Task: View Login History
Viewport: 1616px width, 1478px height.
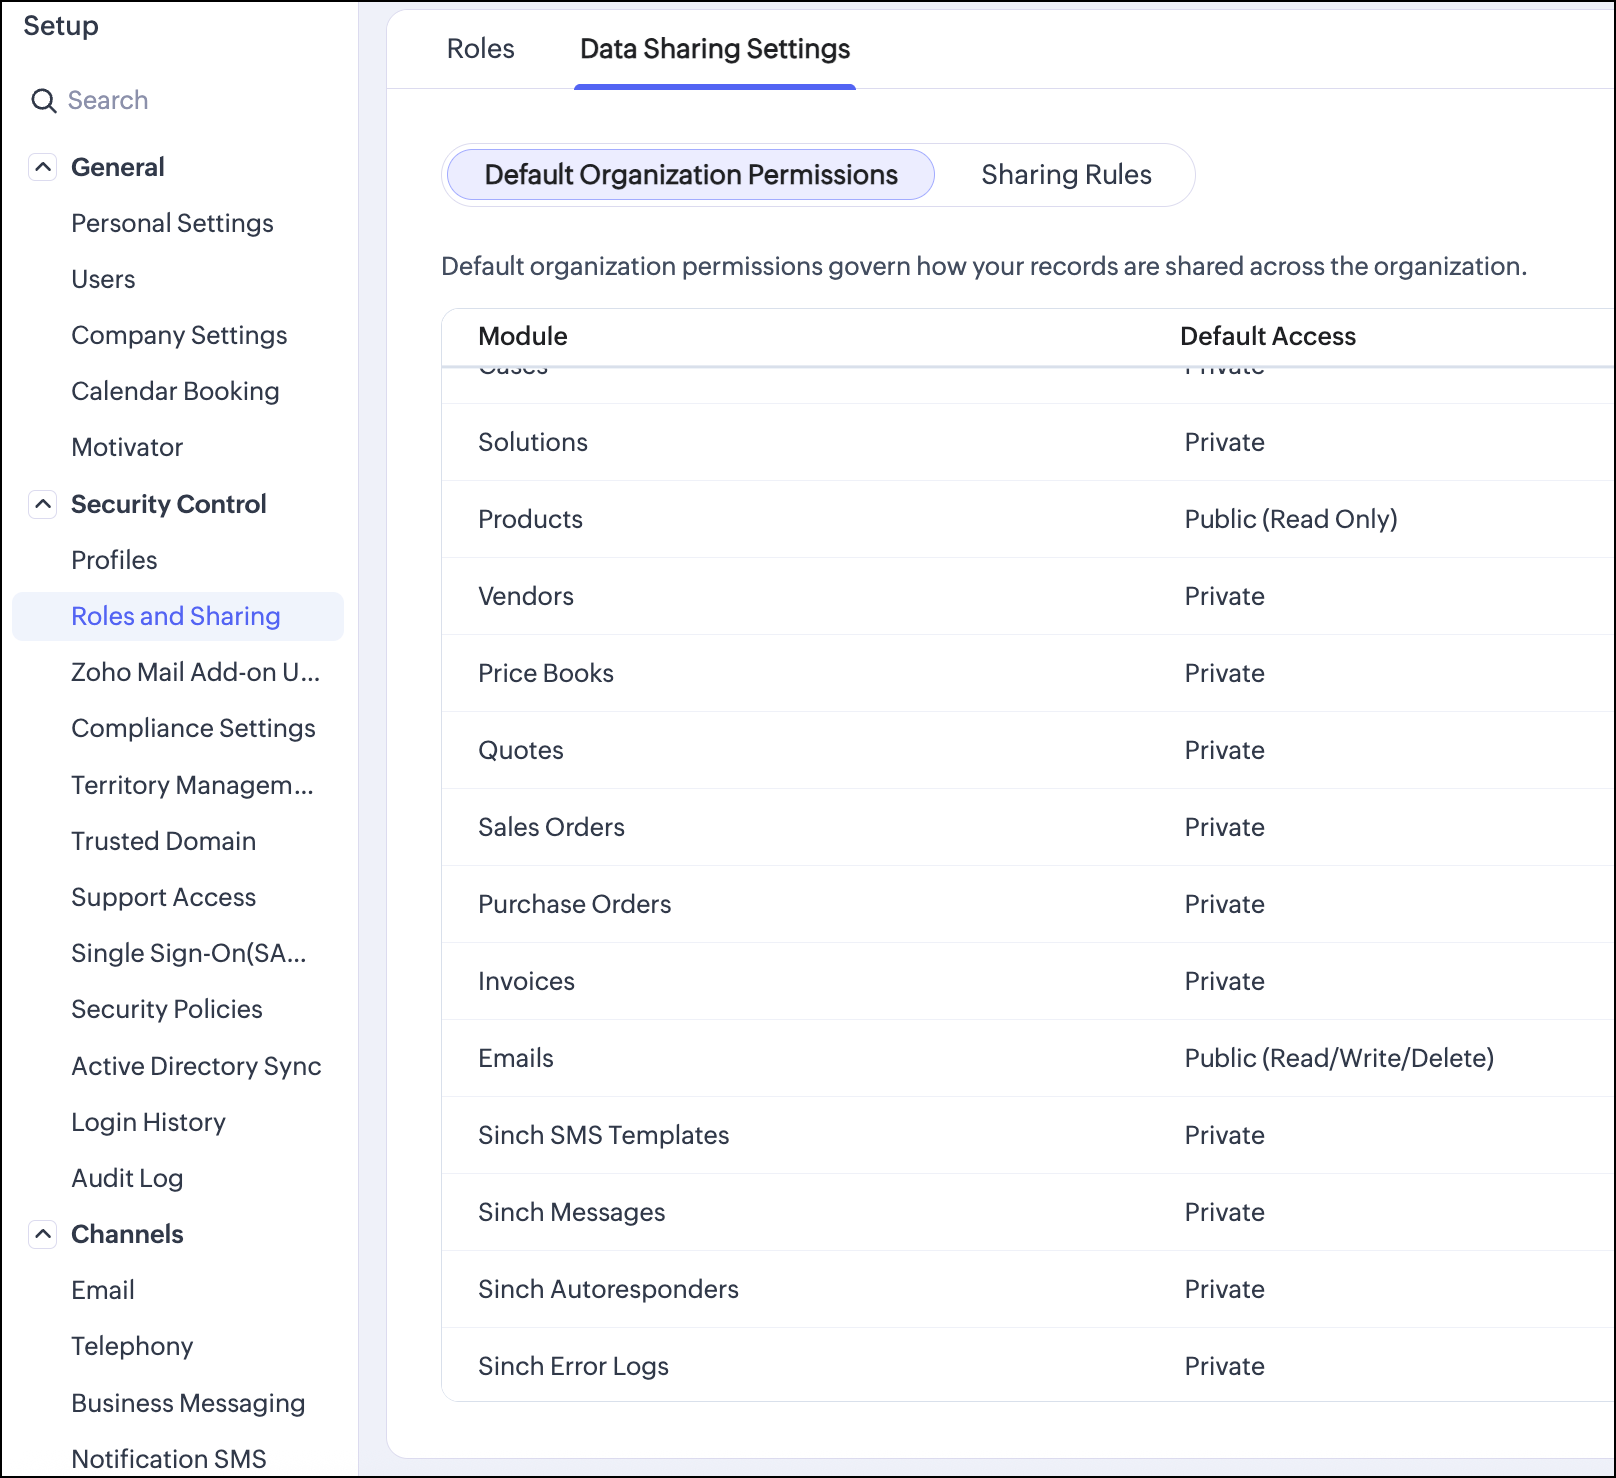Action: [x=148, y=1122]
